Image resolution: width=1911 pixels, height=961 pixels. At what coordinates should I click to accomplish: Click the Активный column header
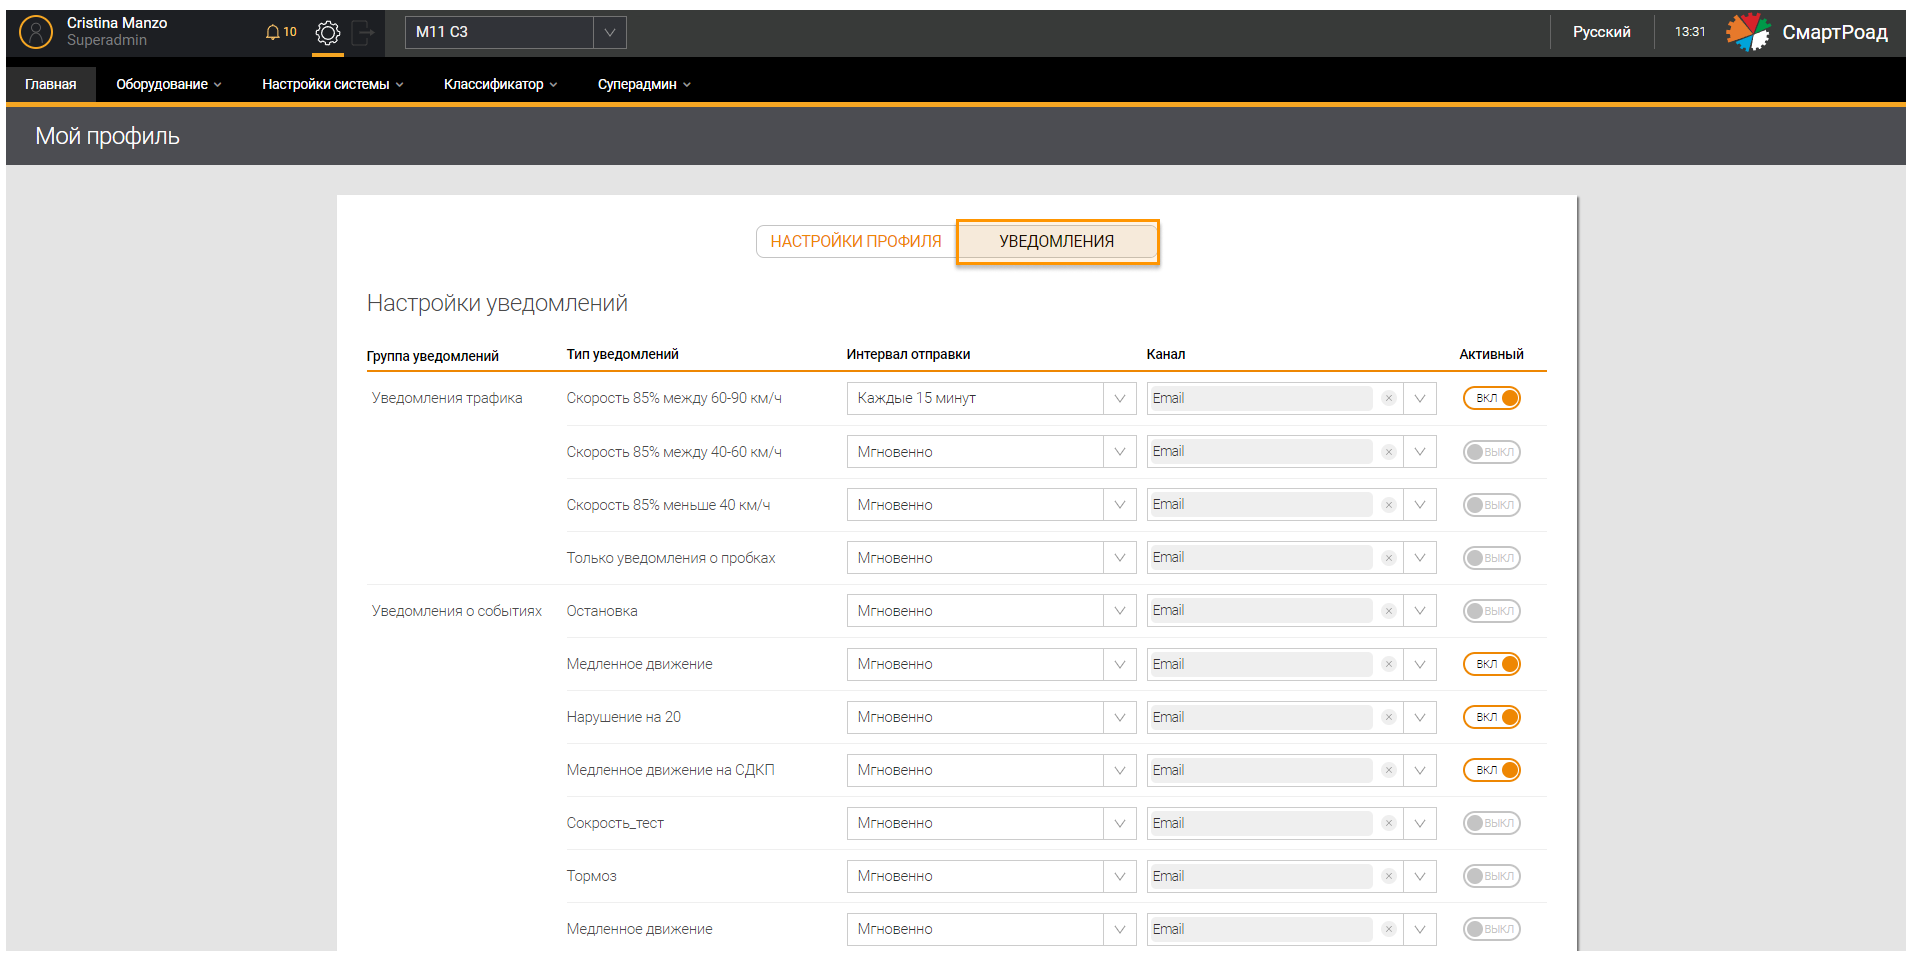point(1491,354)
